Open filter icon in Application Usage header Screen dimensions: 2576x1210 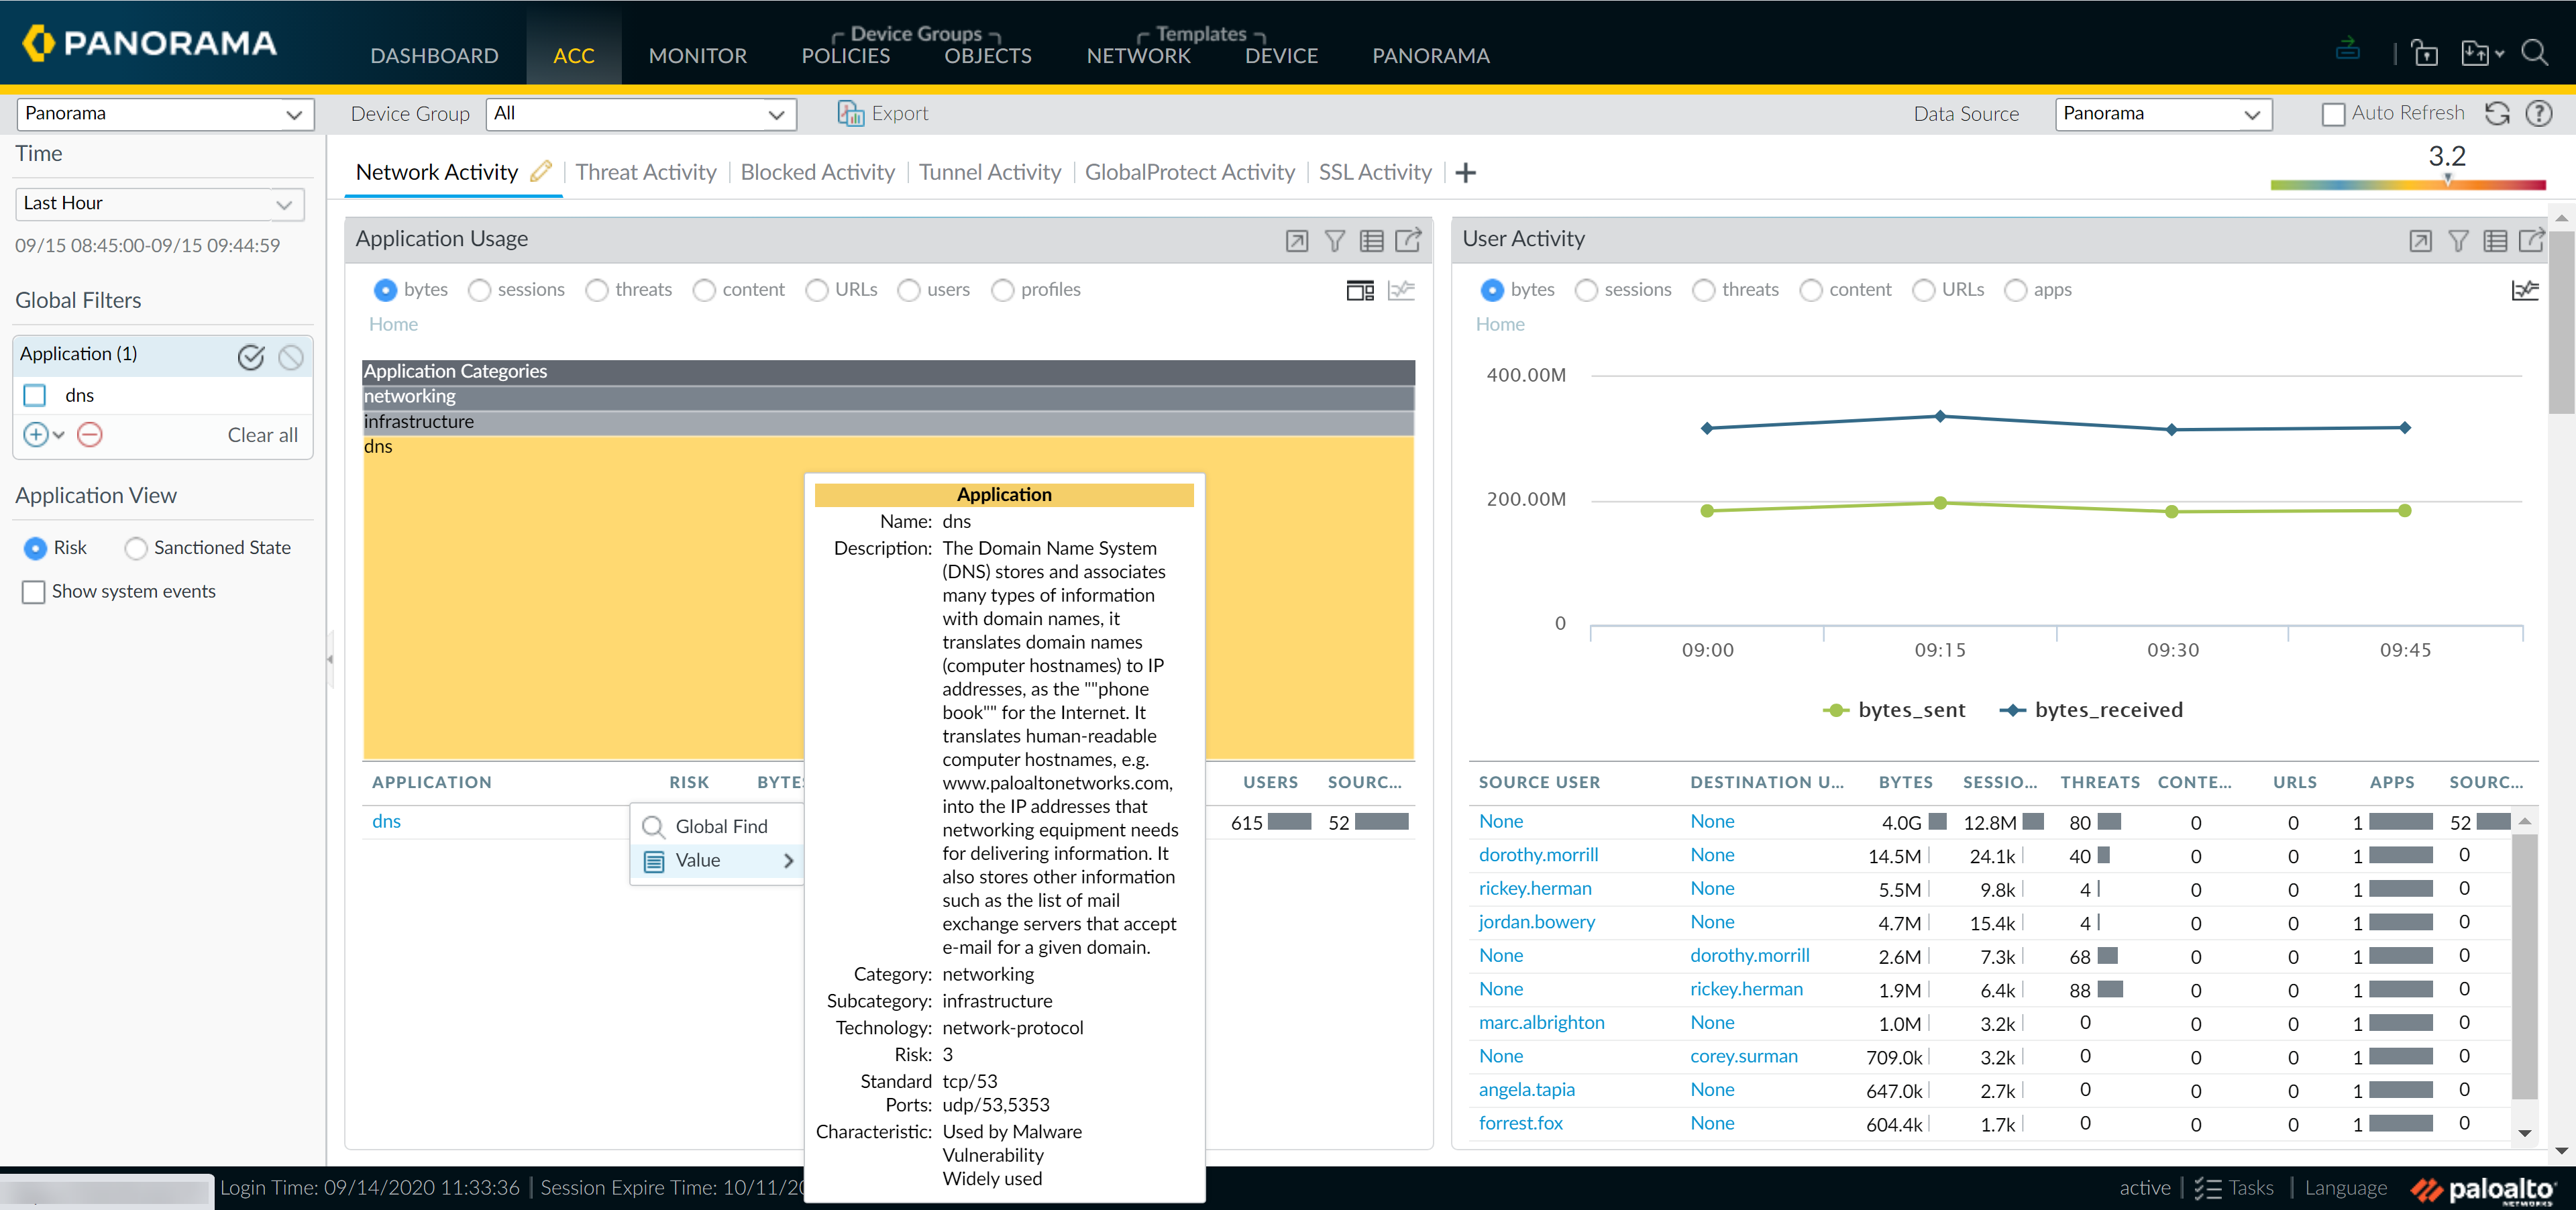[1334, 241]
